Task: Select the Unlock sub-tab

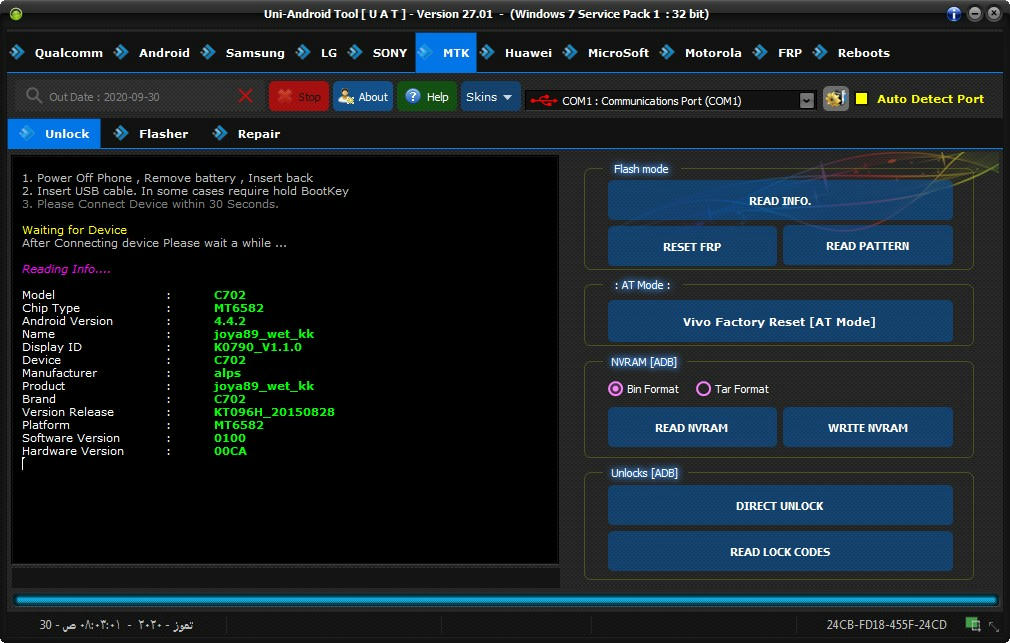Action: coord(54,133)
